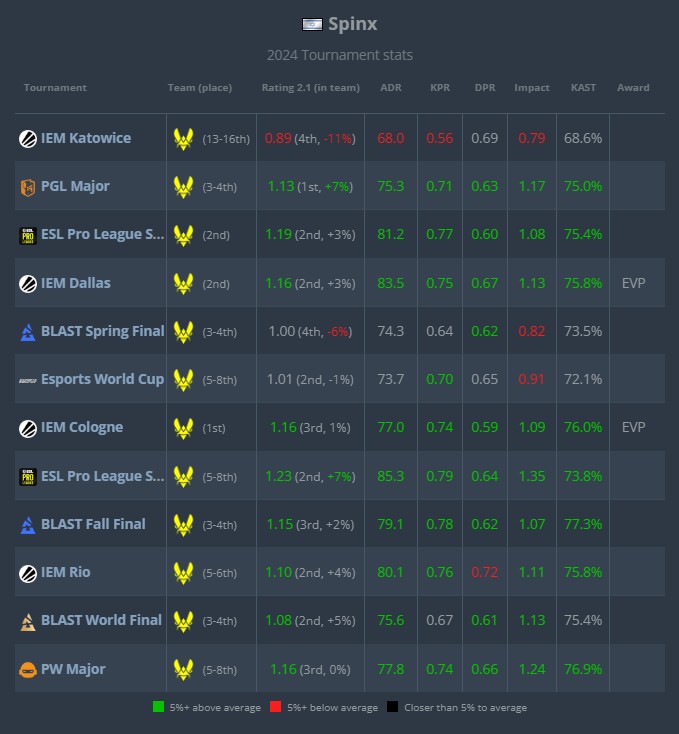Click the Vitality team logo in the IEM Cologne row

click(x=183, y=428)
